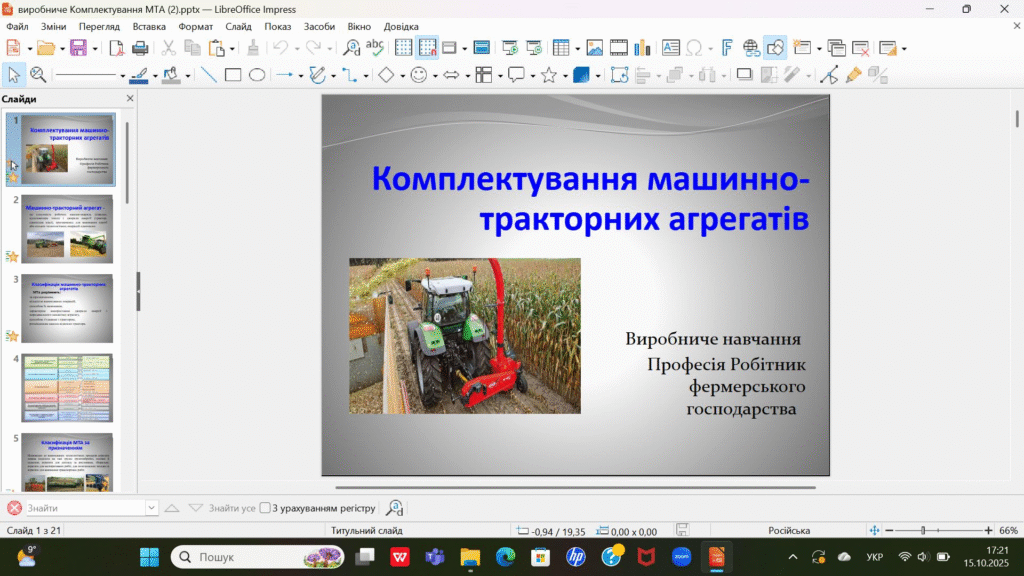Enable the match case checkbox
Screen dimensions: 1024x576
click(x=265, y=508)
